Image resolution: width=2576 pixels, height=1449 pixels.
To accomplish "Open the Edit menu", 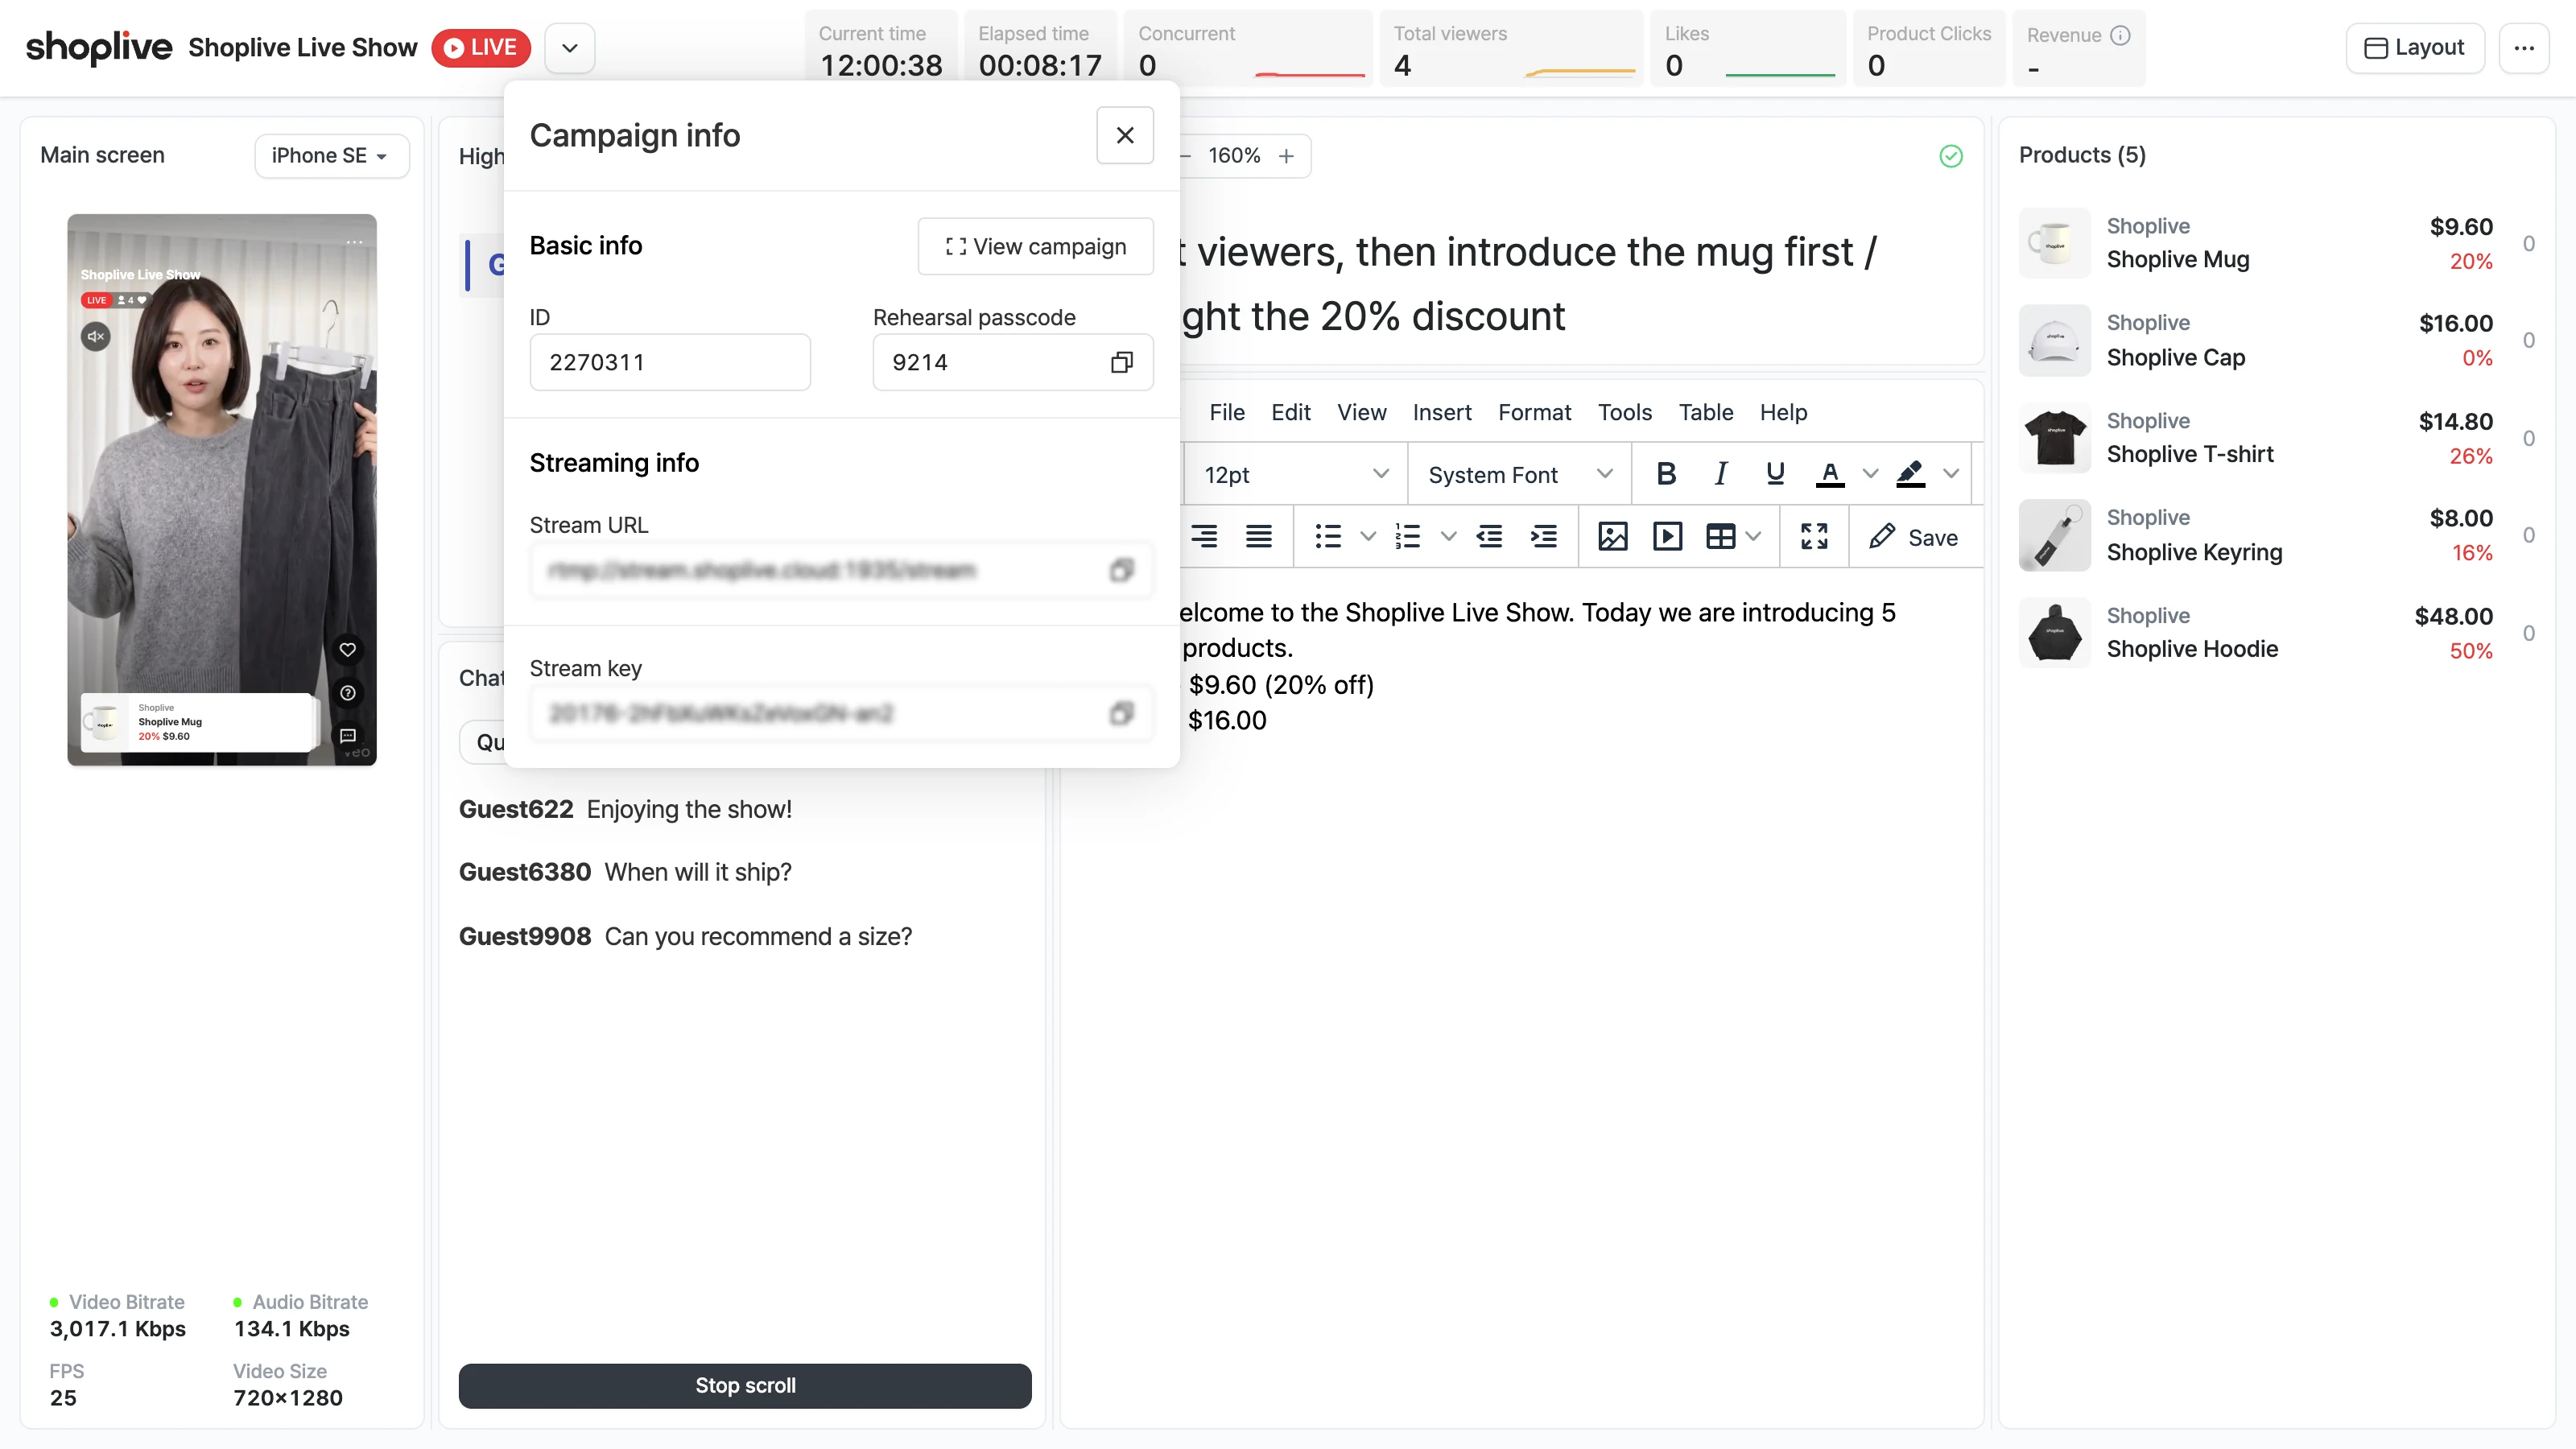I will [1290, 412].
